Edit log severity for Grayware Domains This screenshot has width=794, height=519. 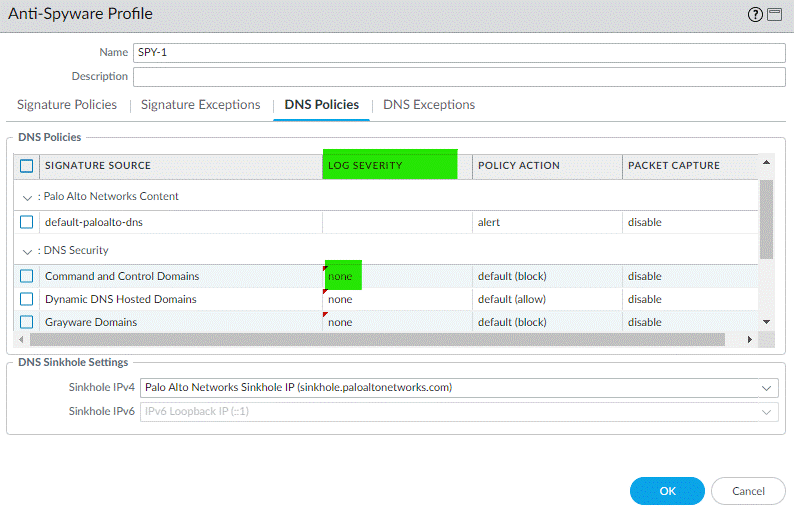pos(340,322)
